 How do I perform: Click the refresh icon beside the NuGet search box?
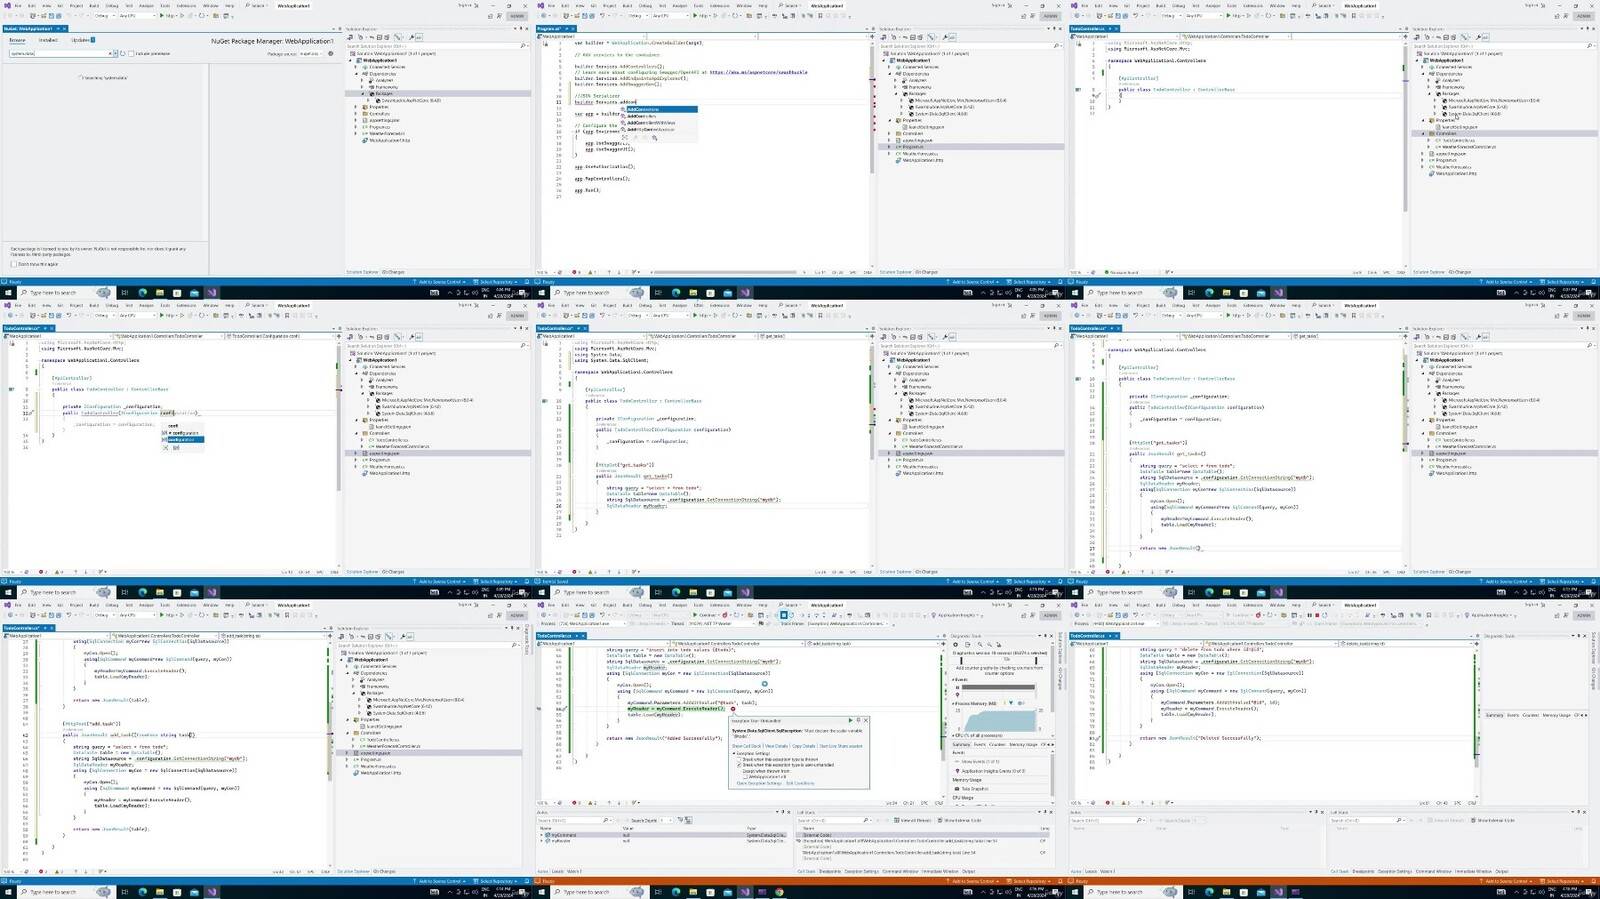(x=122, y=53)
